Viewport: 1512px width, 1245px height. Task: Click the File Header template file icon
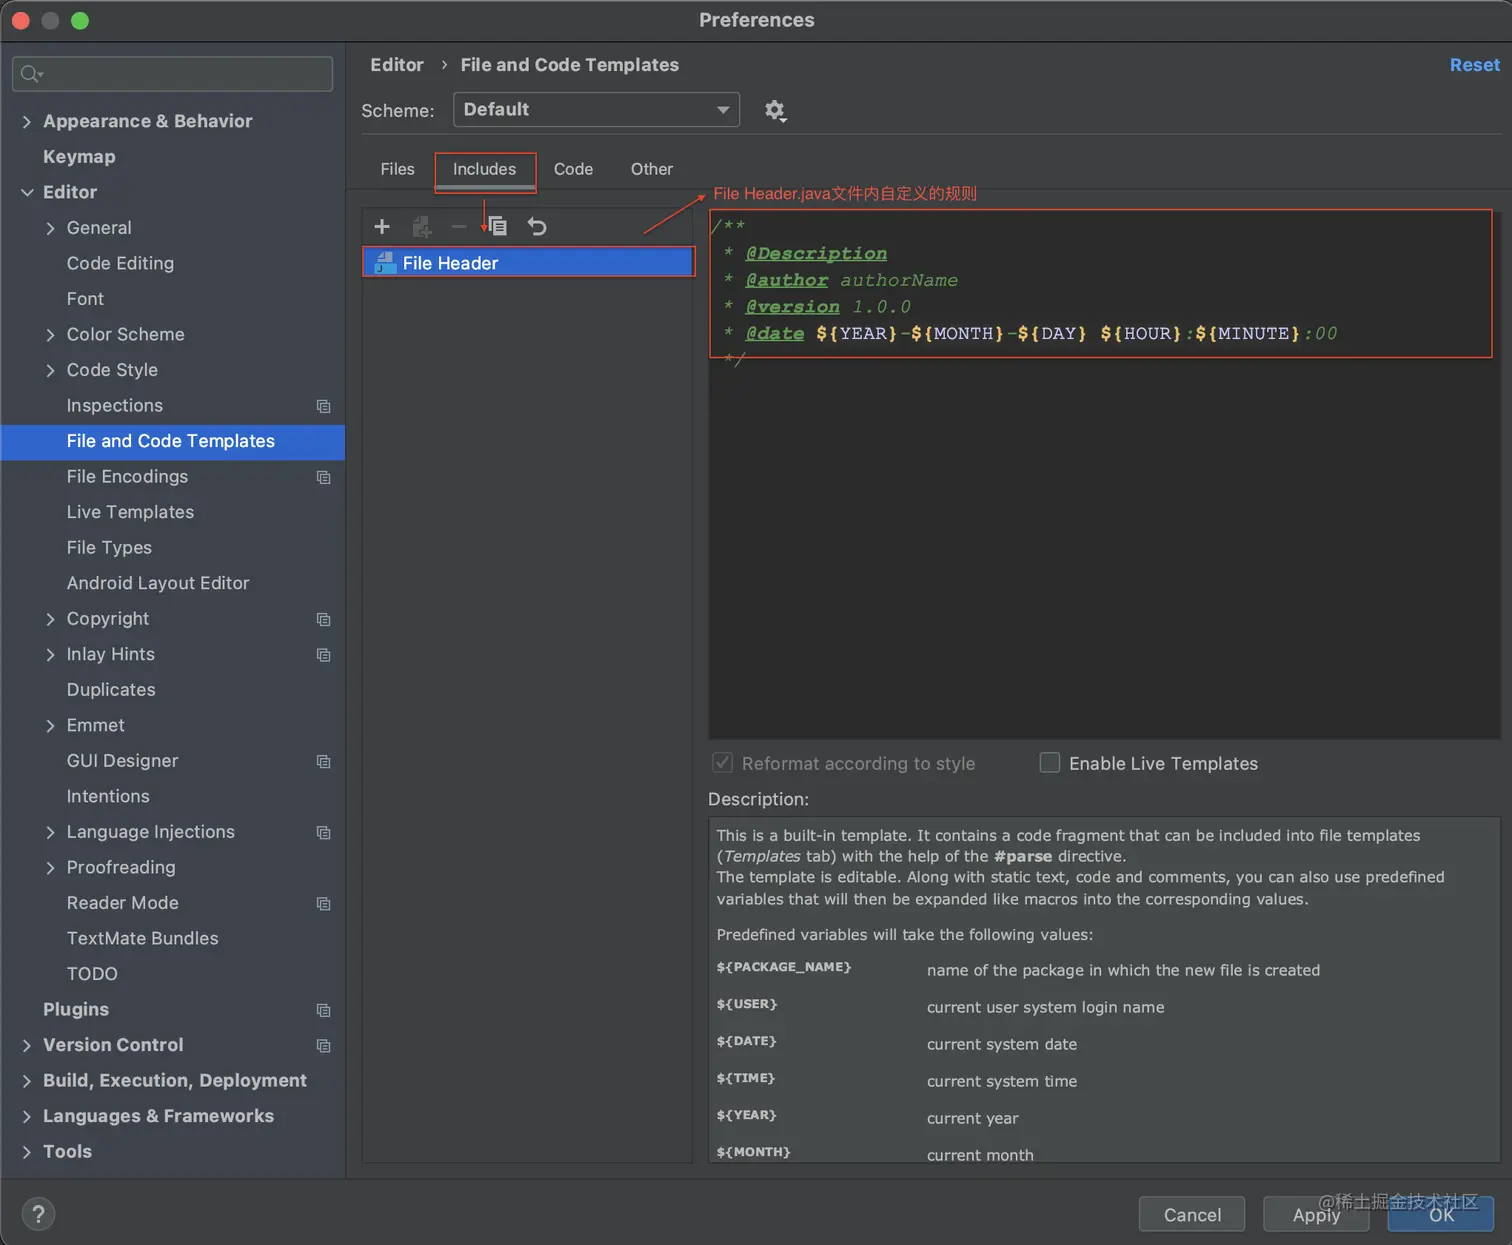pos(384,263)
